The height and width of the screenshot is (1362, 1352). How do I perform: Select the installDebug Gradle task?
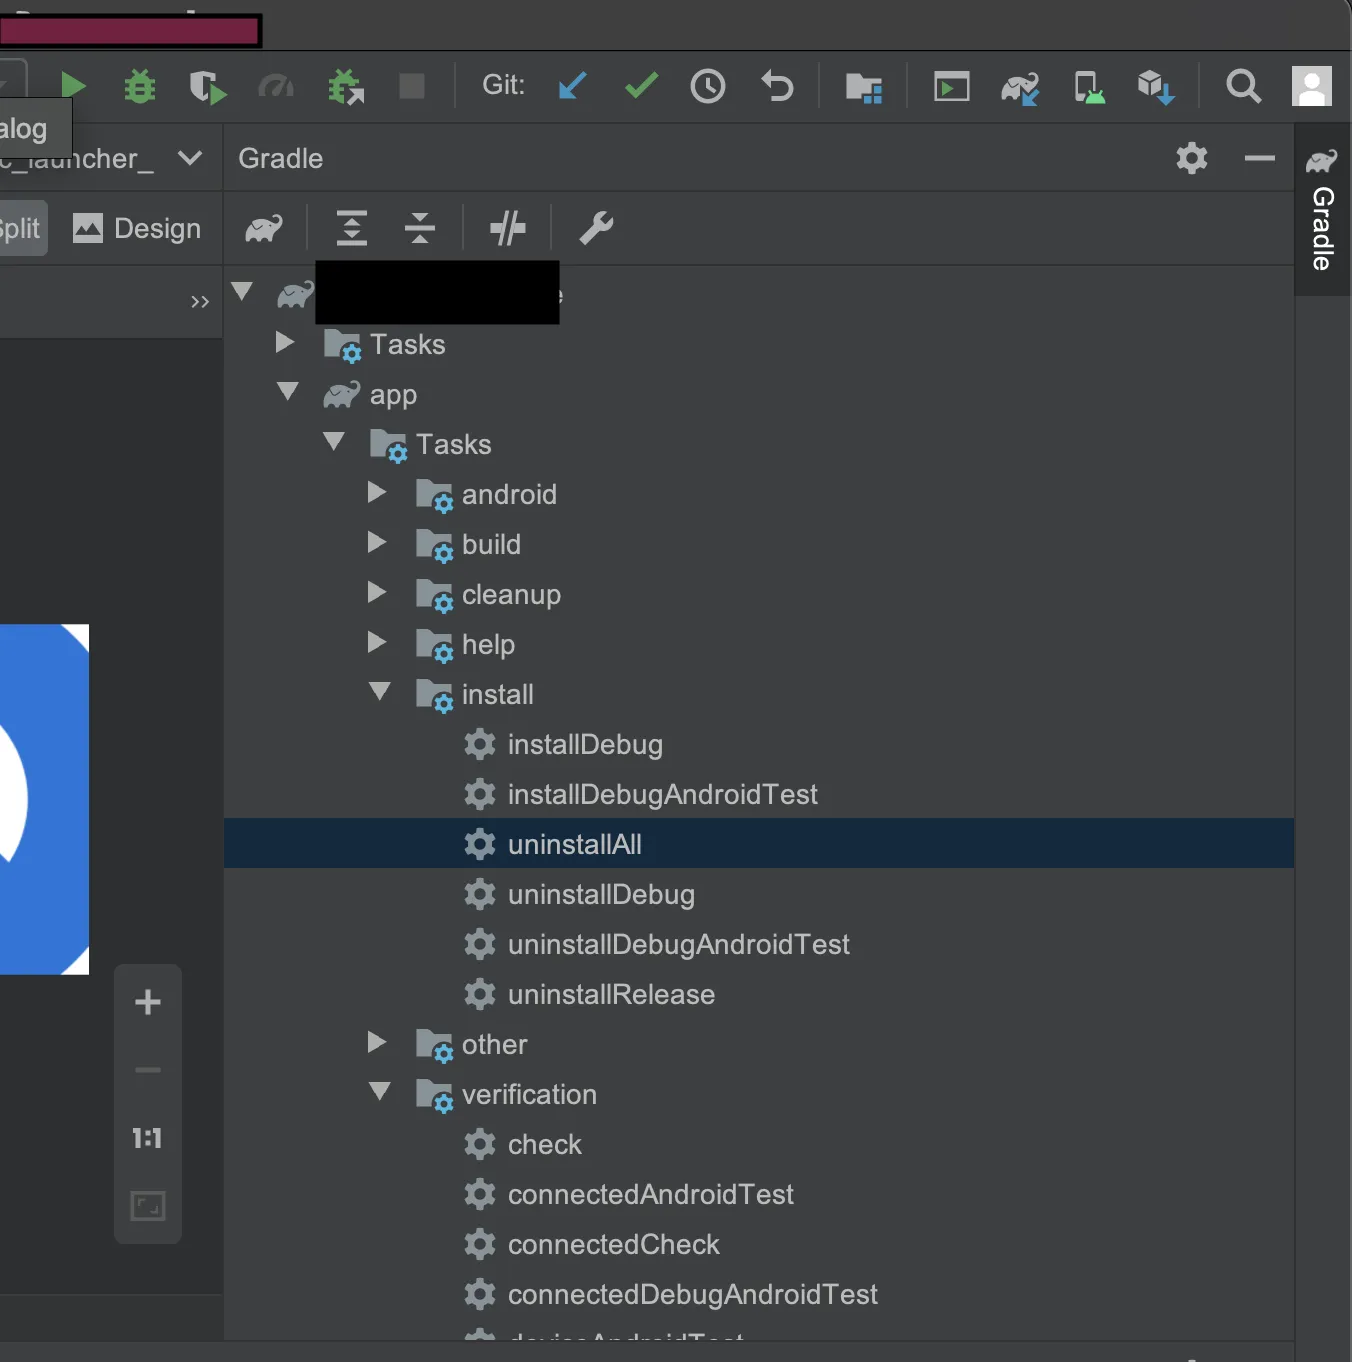pos(585,745)
